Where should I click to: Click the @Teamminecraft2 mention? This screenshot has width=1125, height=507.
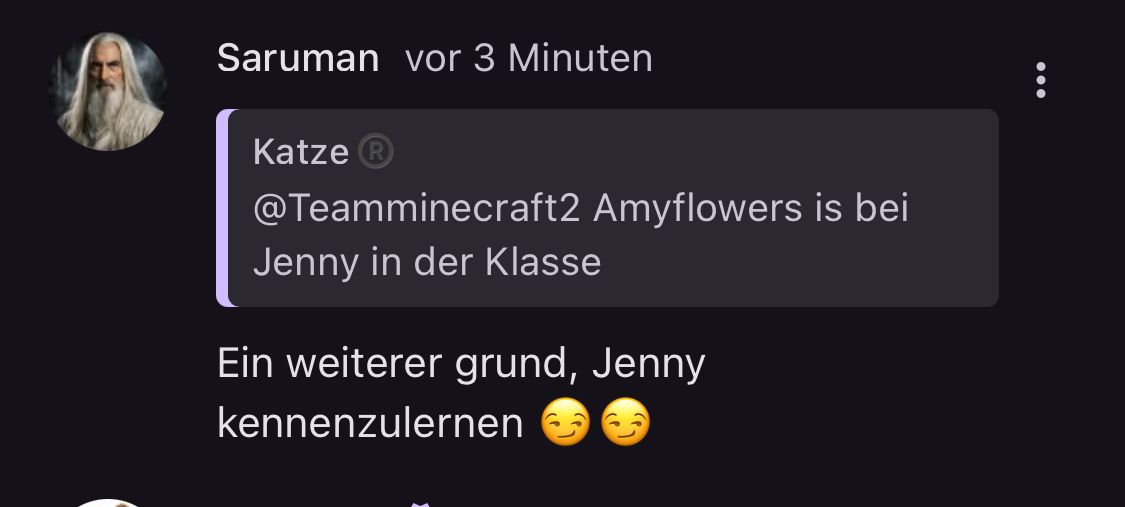click(x=416, y=209)
